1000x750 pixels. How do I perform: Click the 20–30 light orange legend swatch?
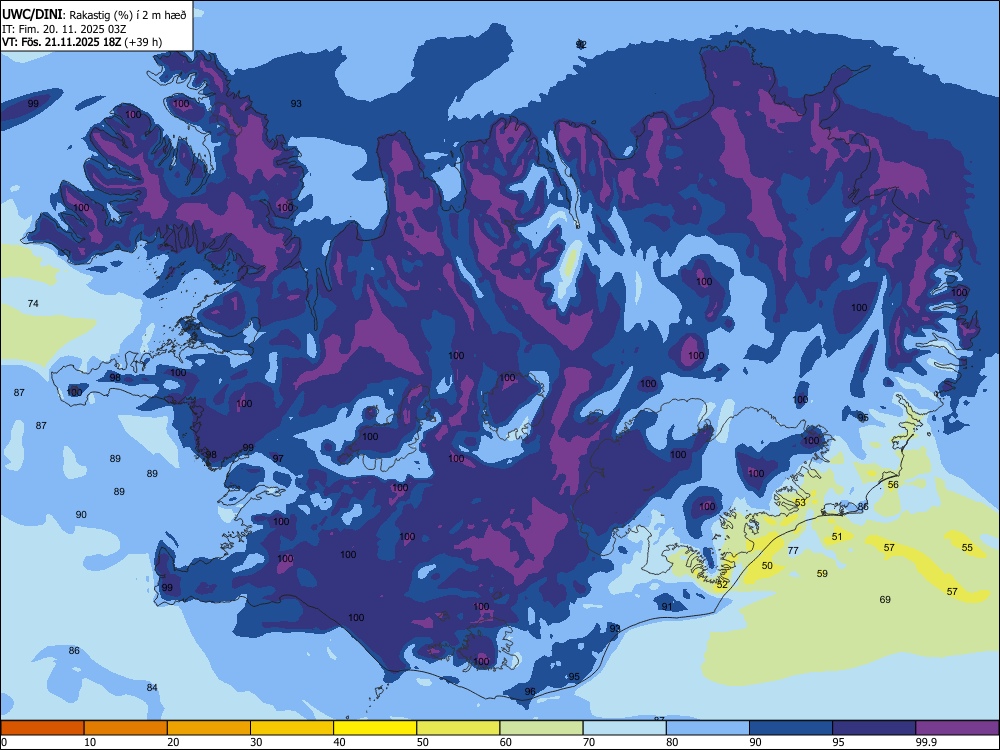pos(209,728)
